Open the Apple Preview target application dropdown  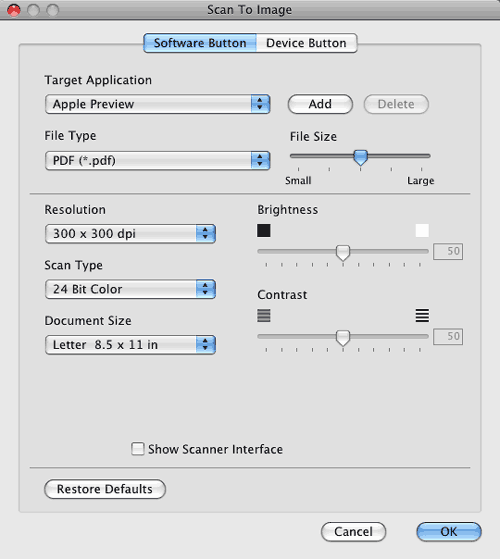pyautogui.click(x=158, y=104)
